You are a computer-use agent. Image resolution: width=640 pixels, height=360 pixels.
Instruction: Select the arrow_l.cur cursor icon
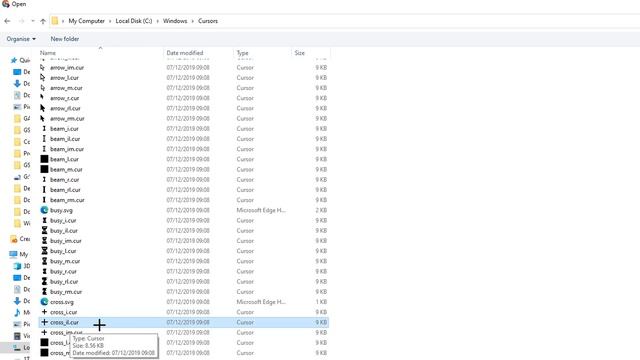[x=43, y=78]
